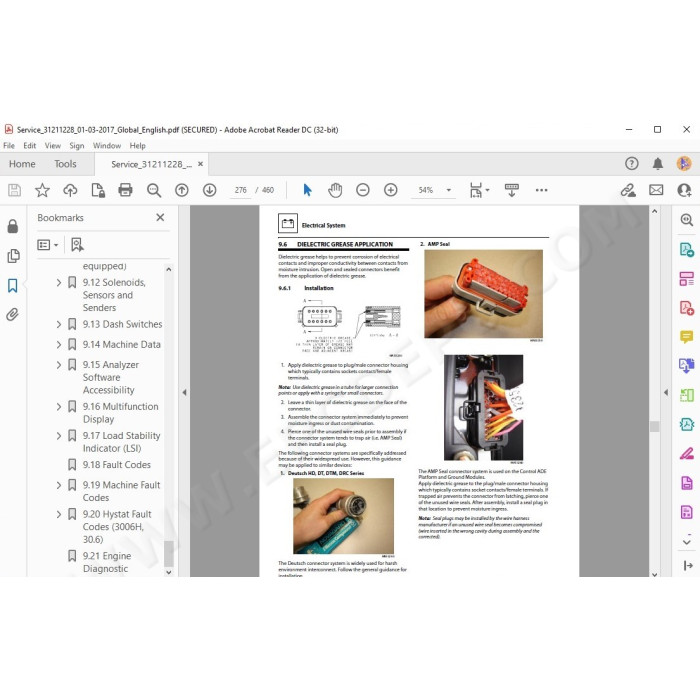Viewport: 700px width, 700px height.
Task: Switch to the Home tab
Action: pos(22,164)
